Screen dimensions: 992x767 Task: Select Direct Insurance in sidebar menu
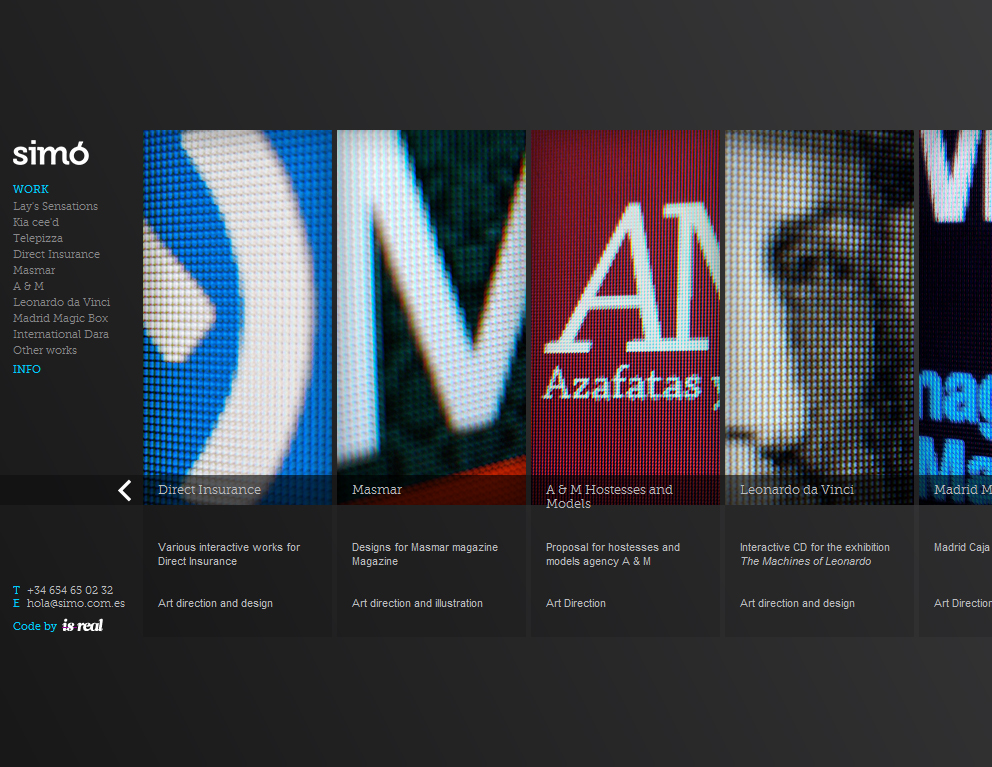click(56, 254)
